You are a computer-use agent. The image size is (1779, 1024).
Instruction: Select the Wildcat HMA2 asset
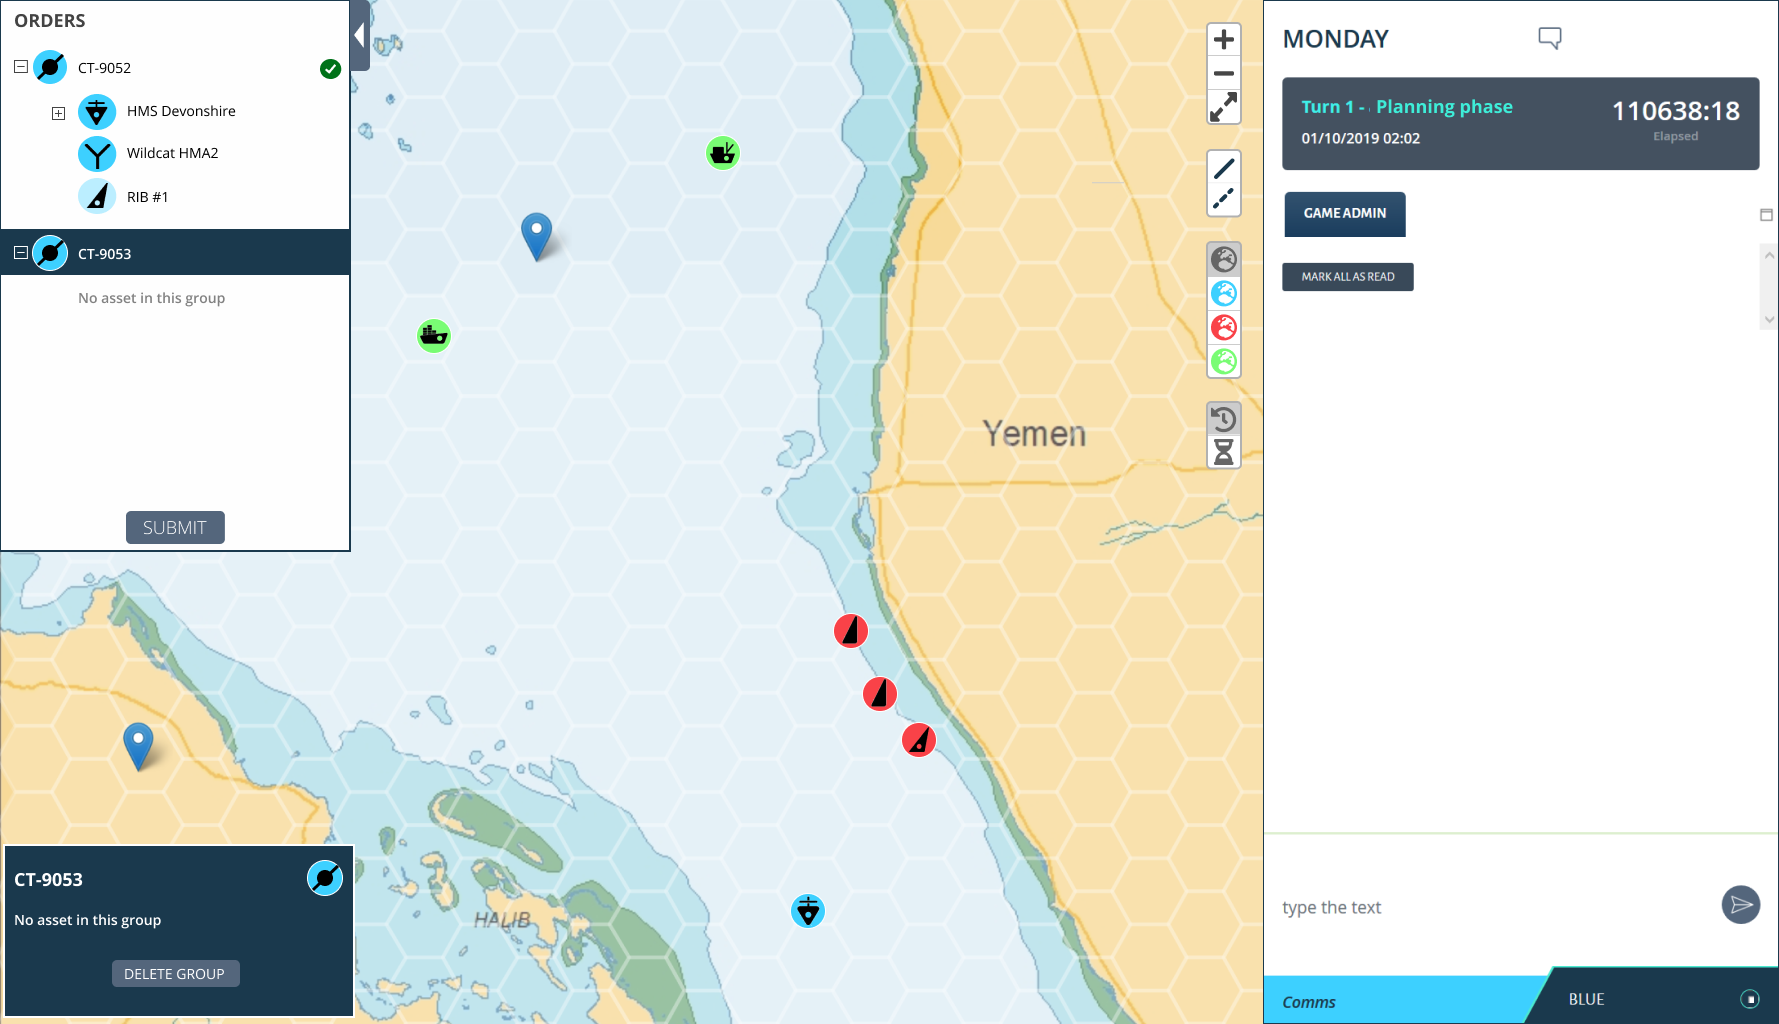point(172,153)
